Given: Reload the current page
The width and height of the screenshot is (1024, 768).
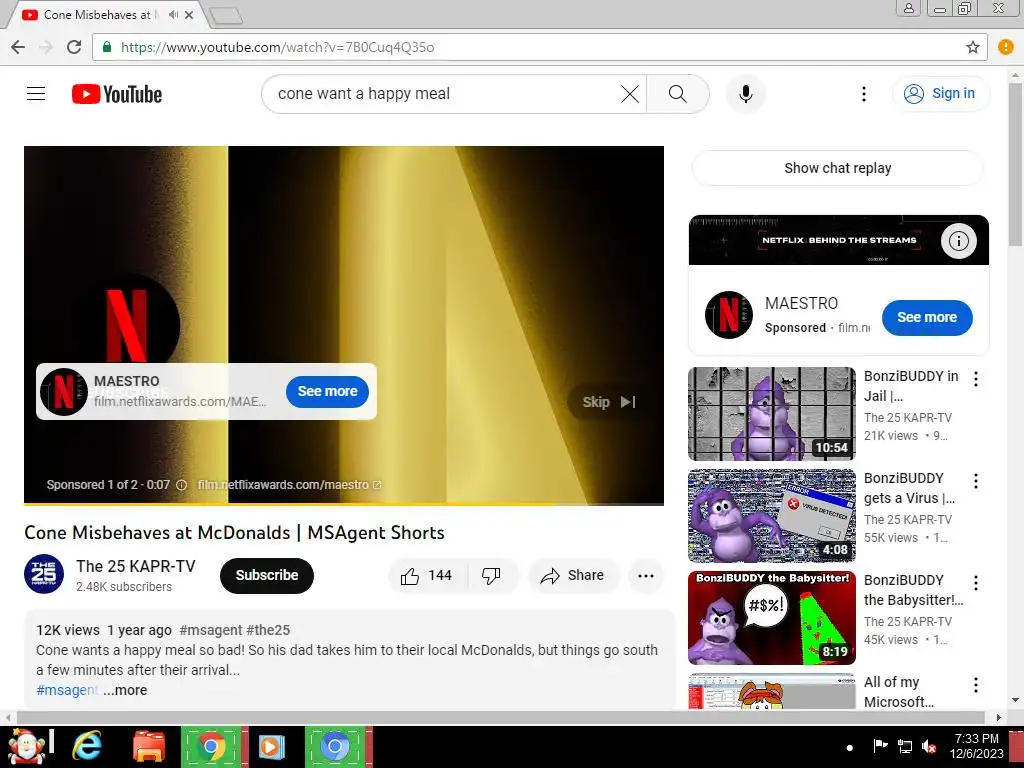Looking at the screenshot, I should [x=74, y=47].
